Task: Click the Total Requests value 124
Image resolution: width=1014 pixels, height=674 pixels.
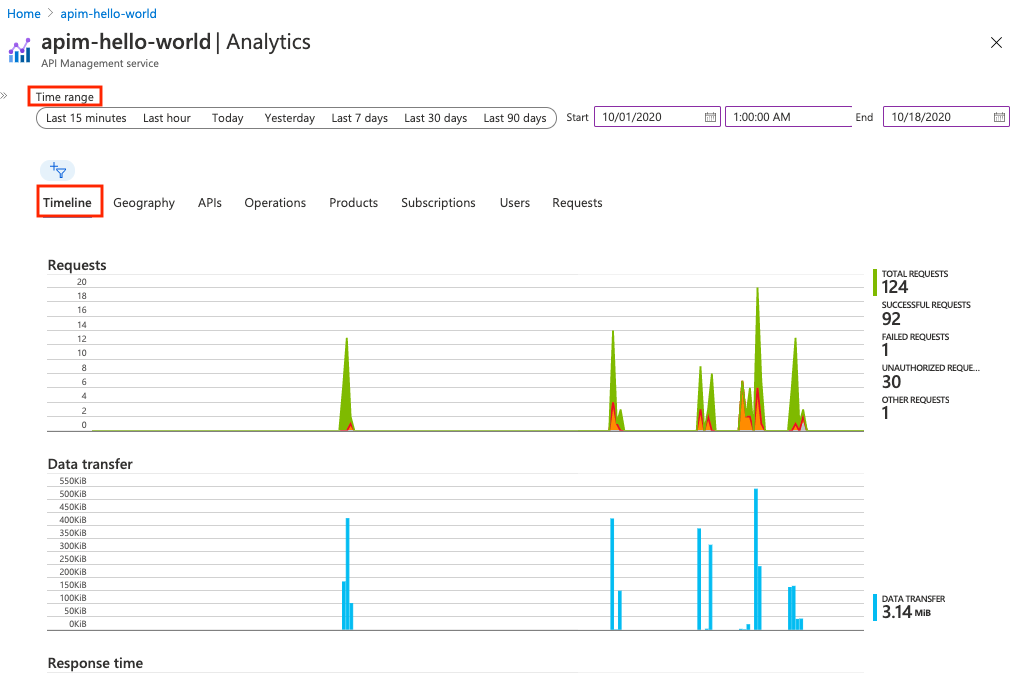Action: (x=895, y=287)
